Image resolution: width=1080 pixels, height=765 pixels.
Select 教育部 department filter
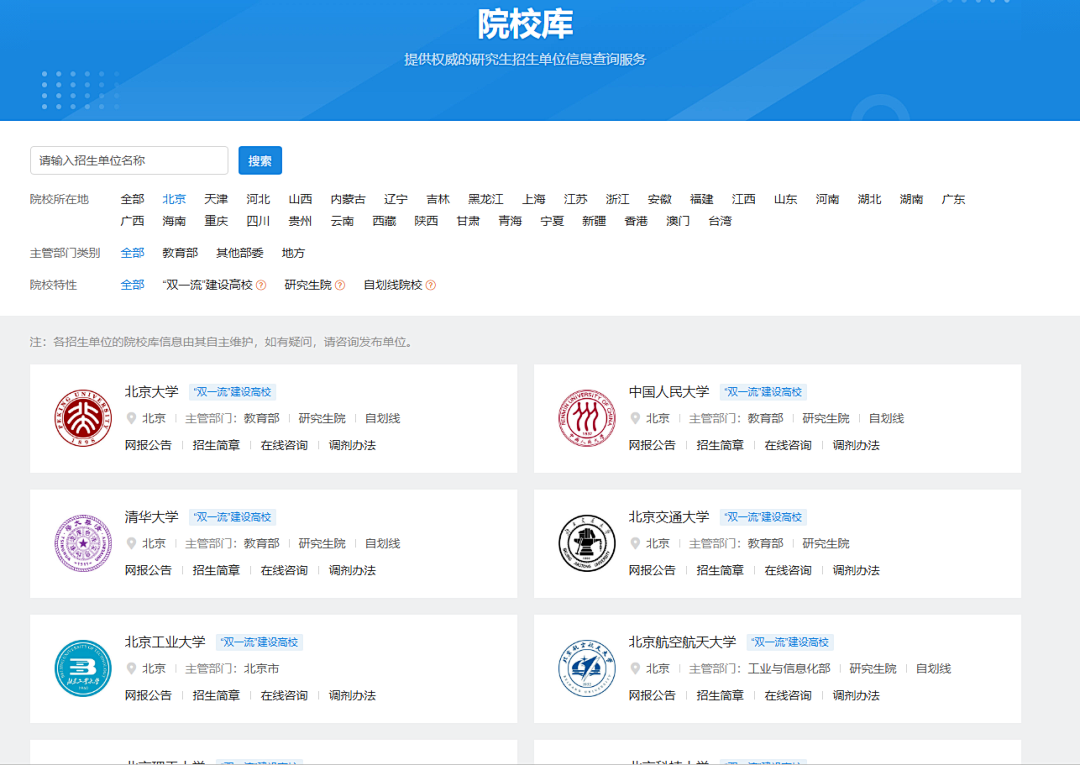pos(180,253)
